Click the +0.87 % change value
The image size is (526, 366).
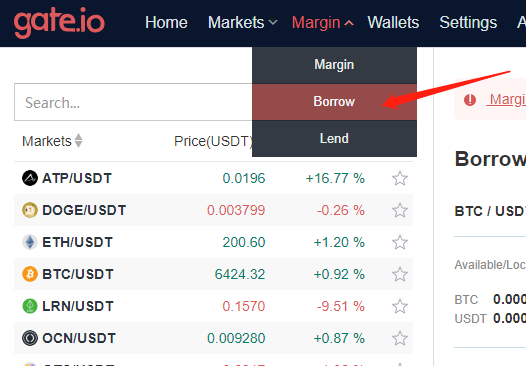(339, 338)
